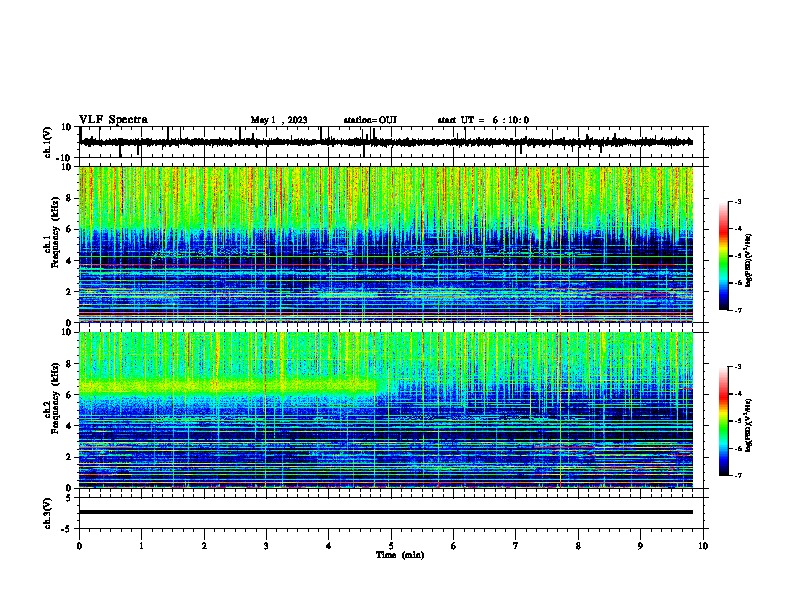Click time tick label "4" on x-axis
This screenshot has width=792, height=612.
click(329, 545)
